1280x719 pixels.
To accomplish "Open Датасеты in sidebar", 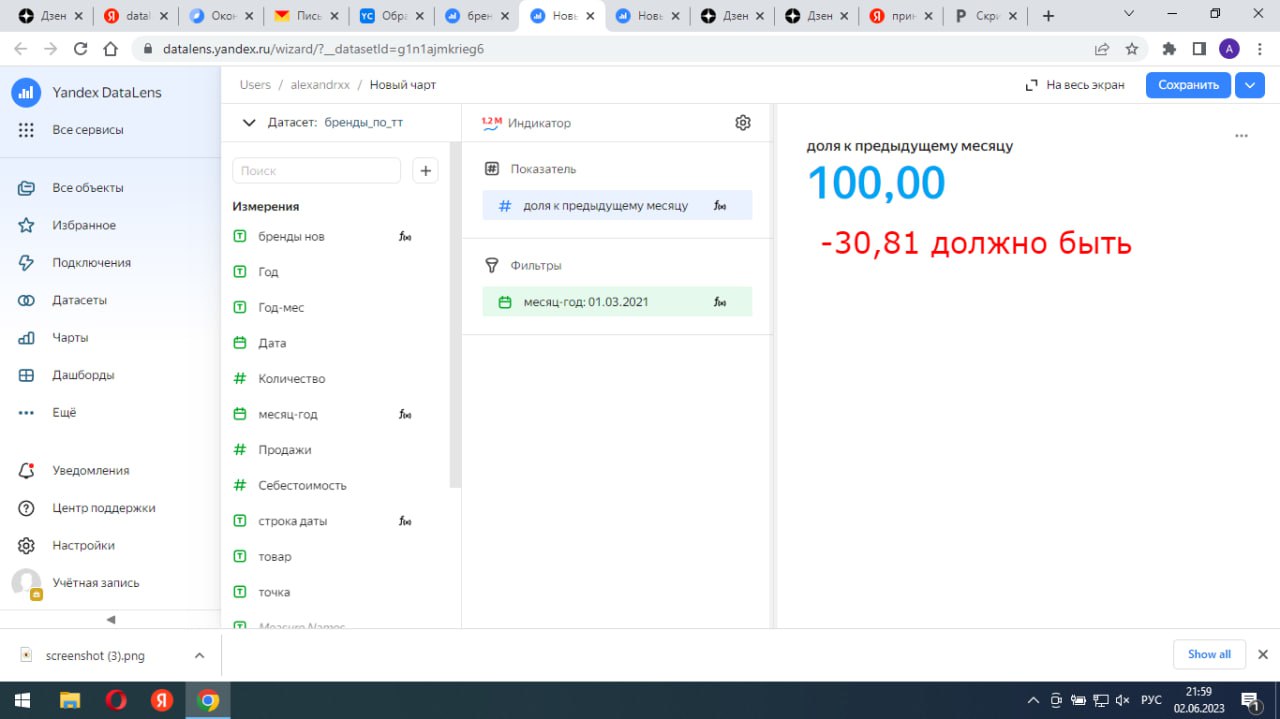I will [79, 300].
